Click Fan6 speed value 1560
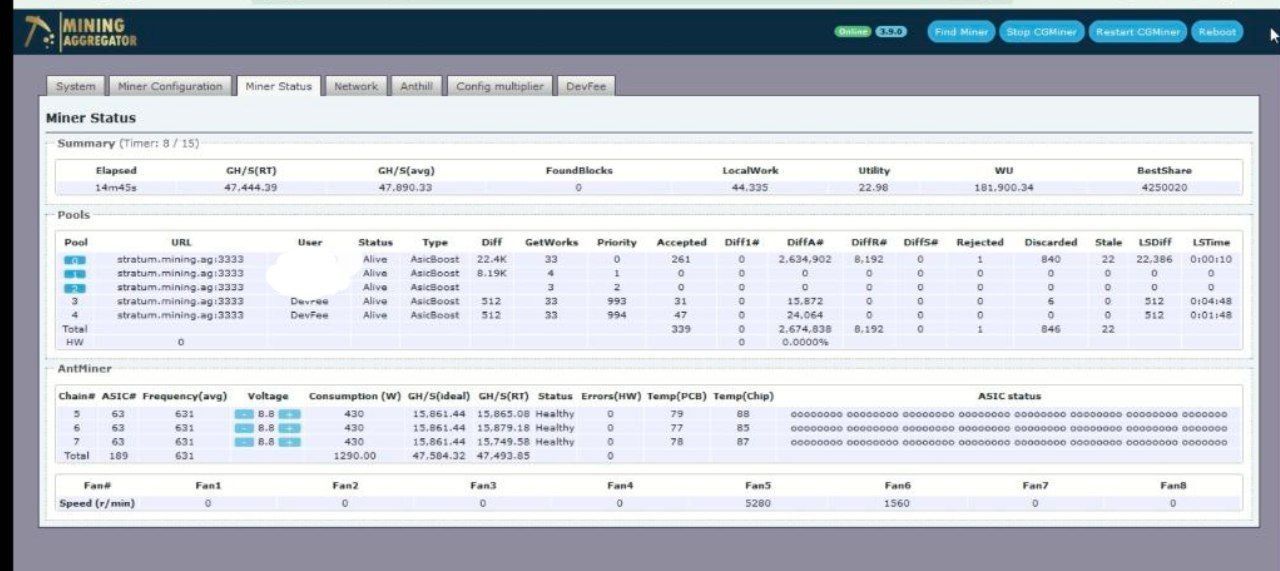1280x571 pixels. point(897,504)
